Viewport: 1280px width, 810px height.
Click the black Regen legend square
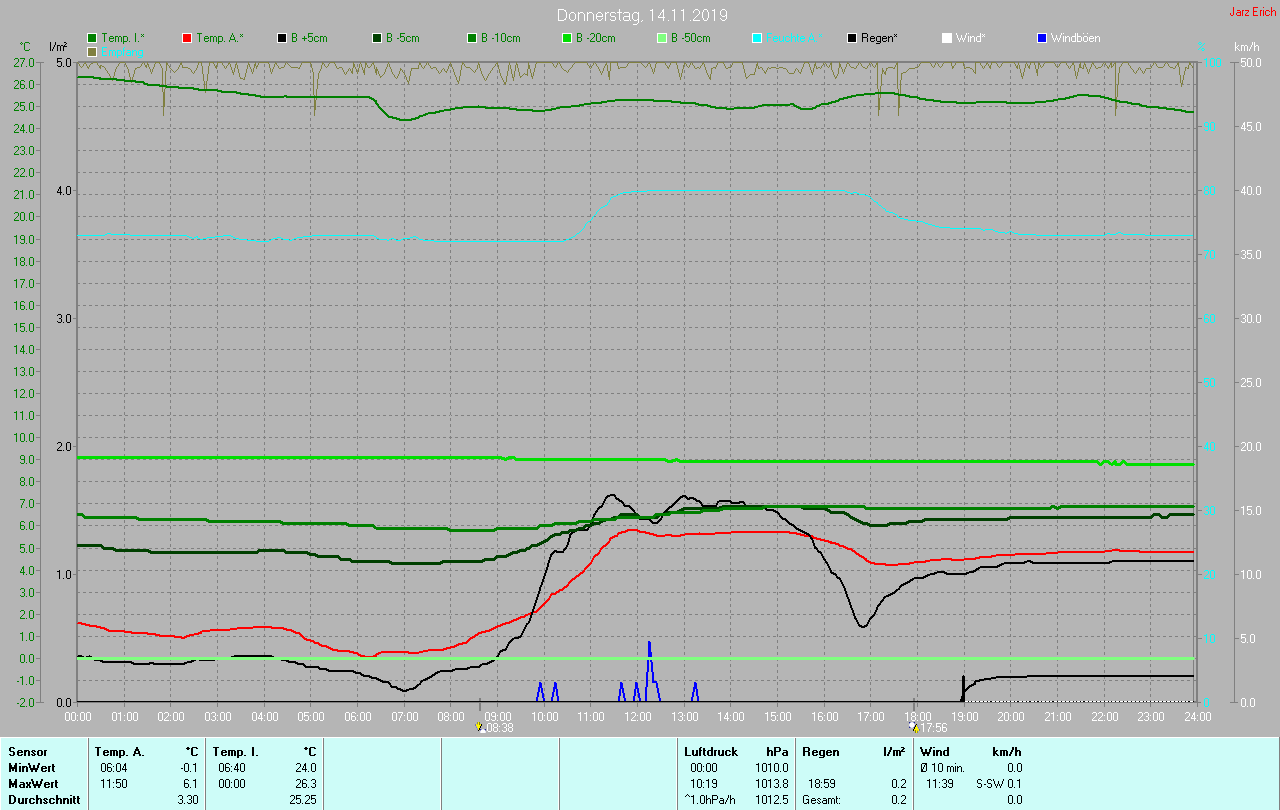(x=853, y=38)
